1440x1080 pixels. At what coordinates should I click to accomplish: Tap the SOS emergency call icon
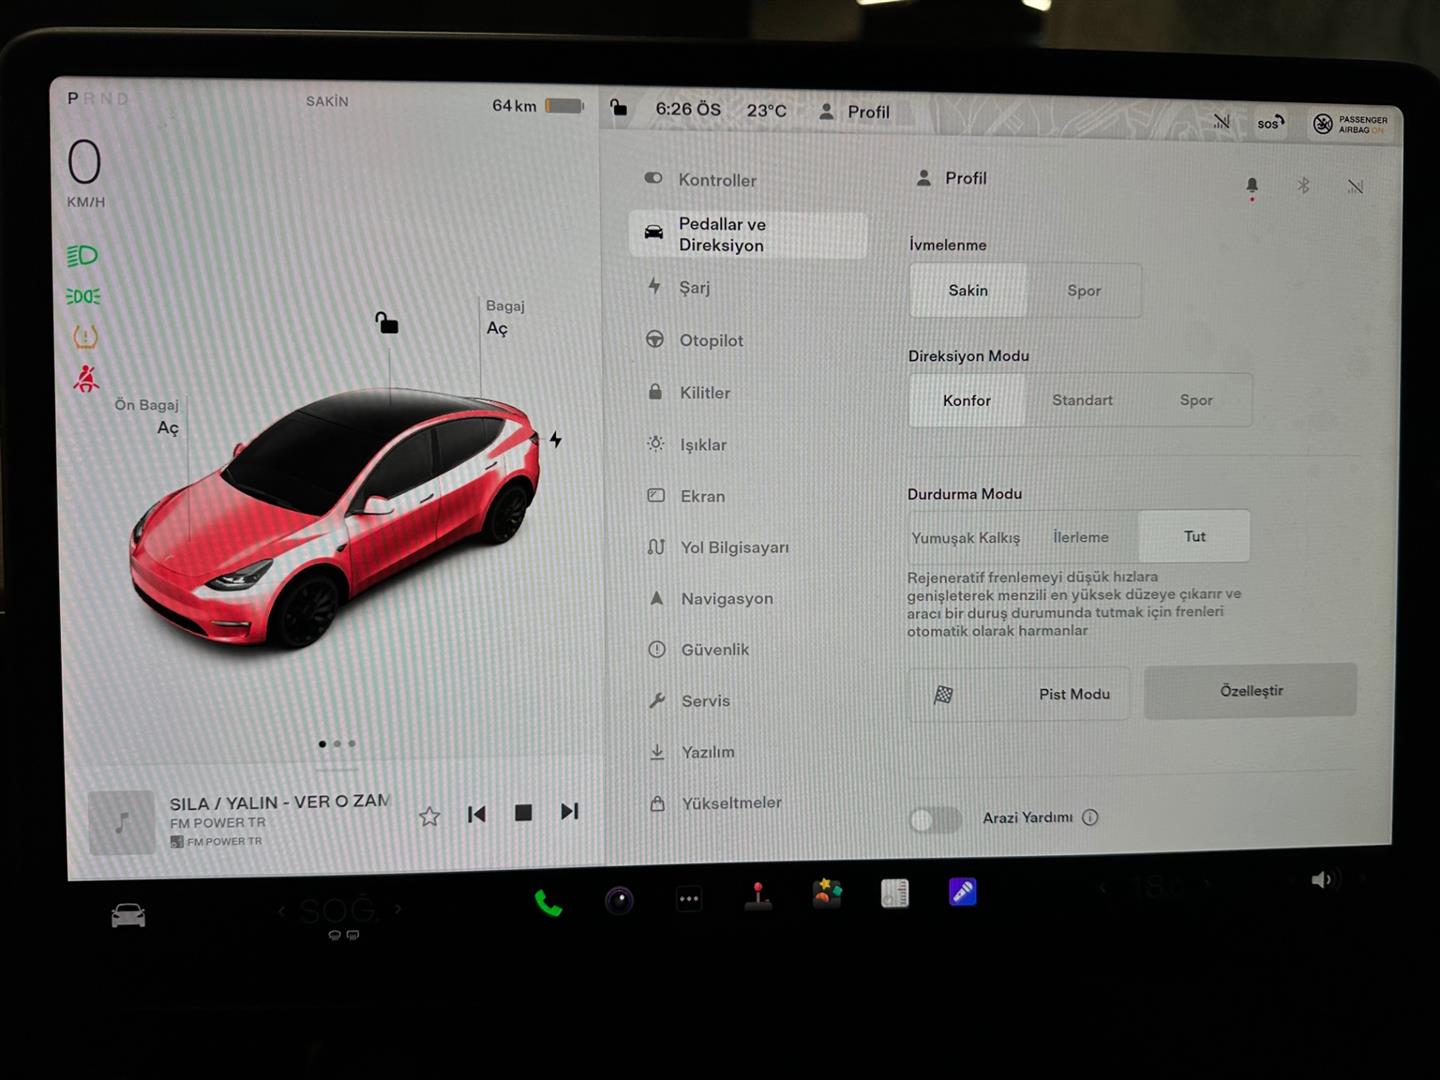(1270, 123)
